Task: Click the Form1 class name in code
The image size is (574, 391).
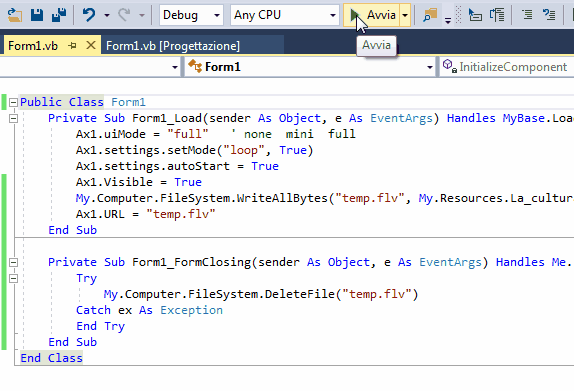Action: tap(128, 102)
